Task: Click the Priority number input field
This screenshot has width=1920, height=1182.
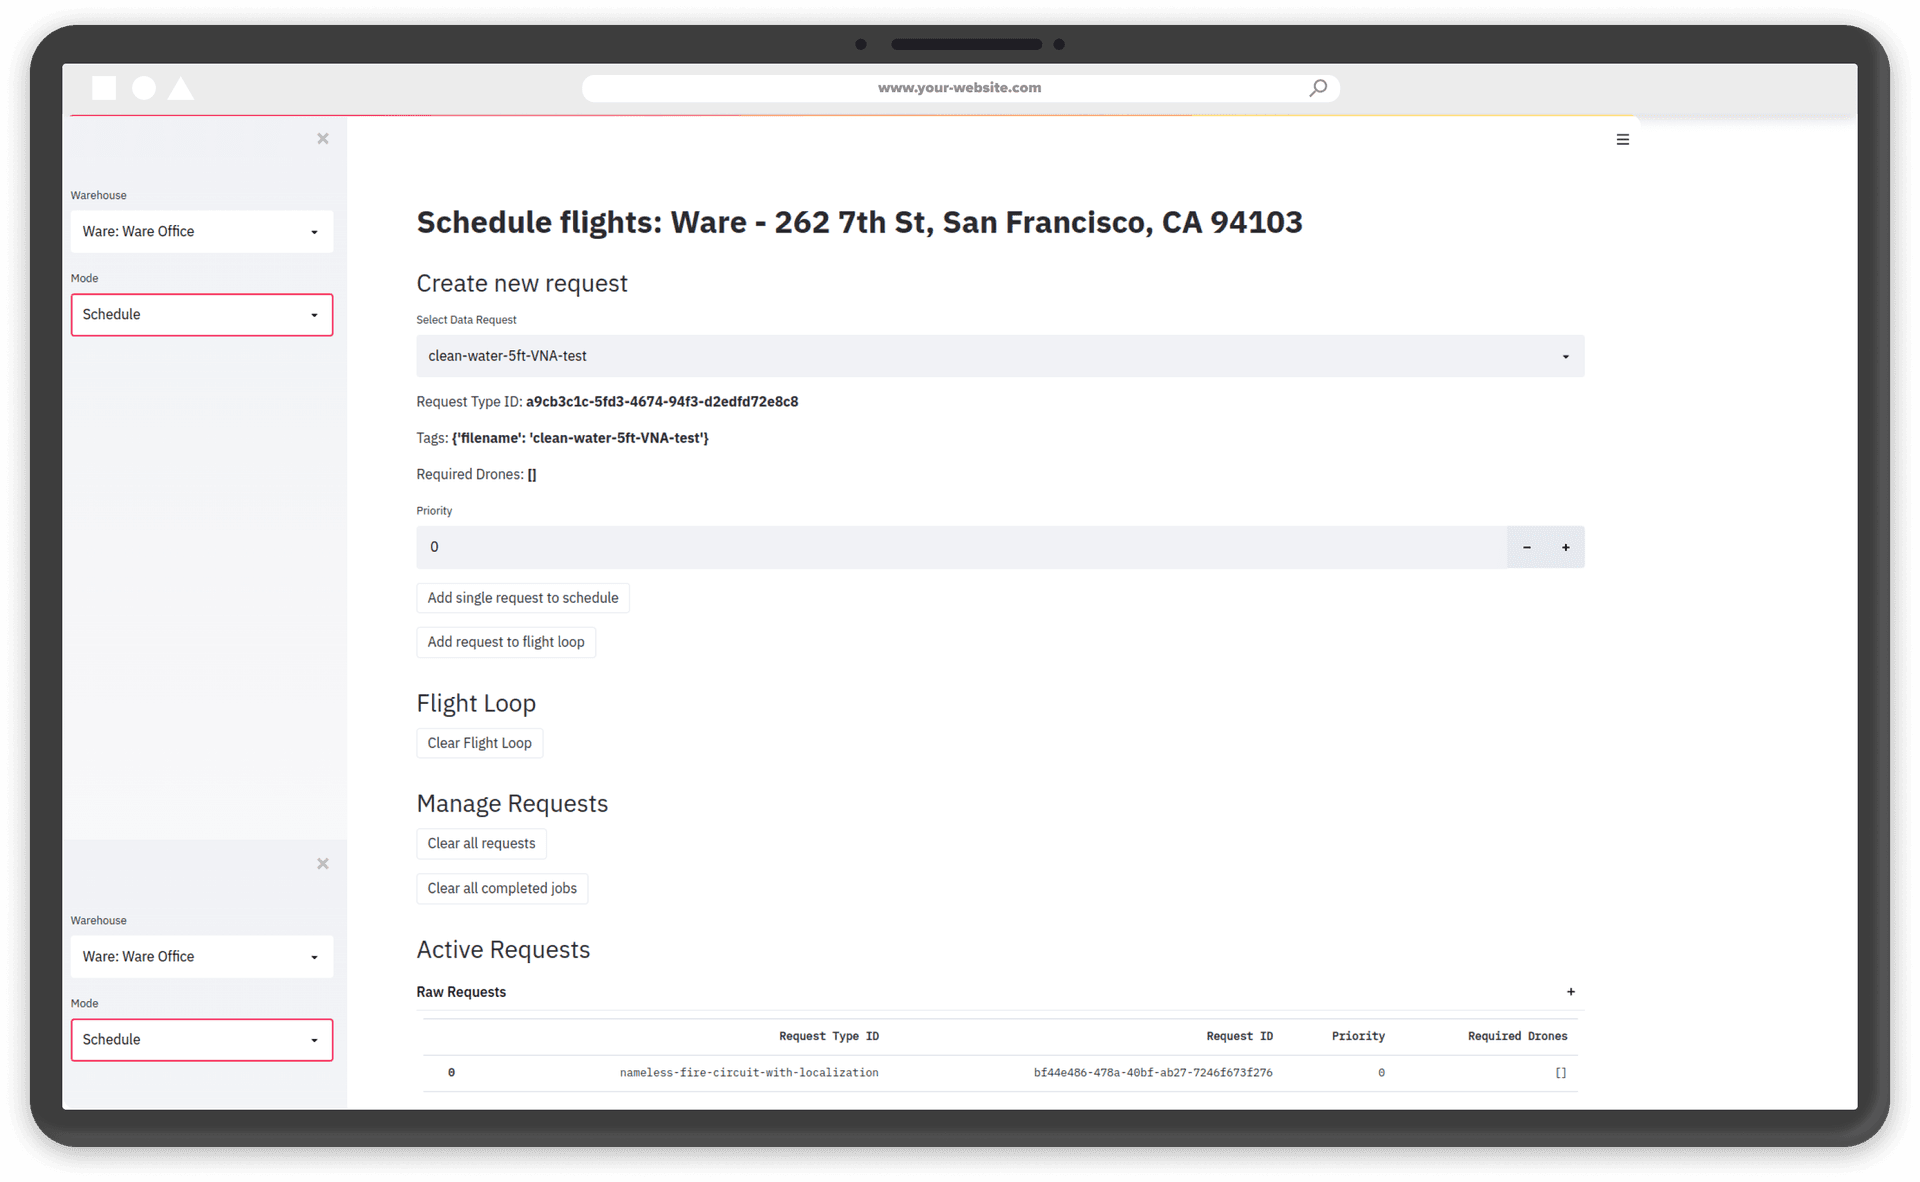Action: tap(960, 547)
